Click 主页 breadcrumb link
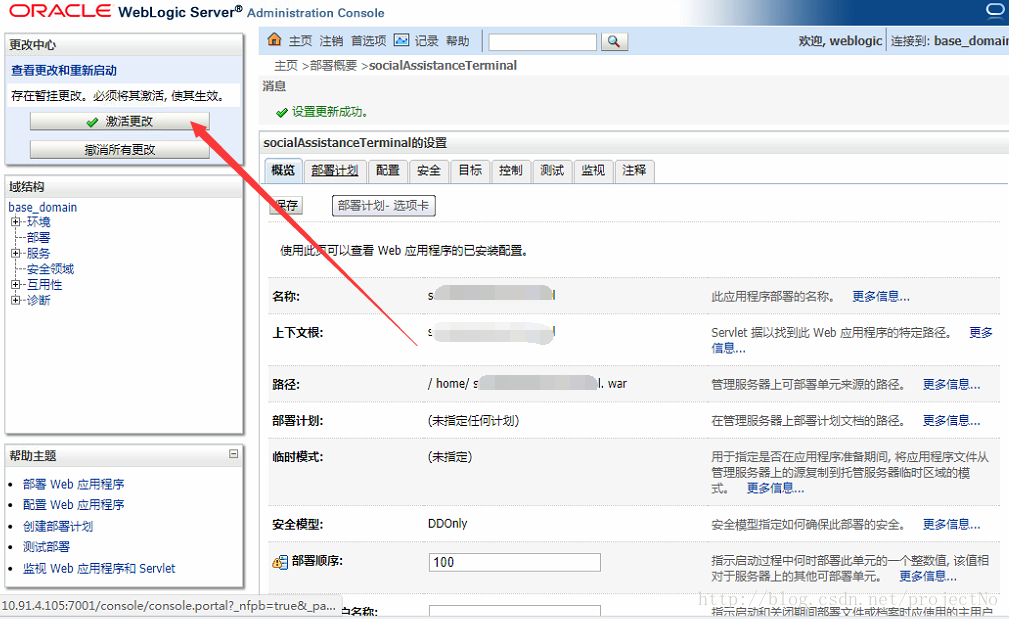Image resolution: width=1009 pixels, height=619 pixels. [286, 66]
